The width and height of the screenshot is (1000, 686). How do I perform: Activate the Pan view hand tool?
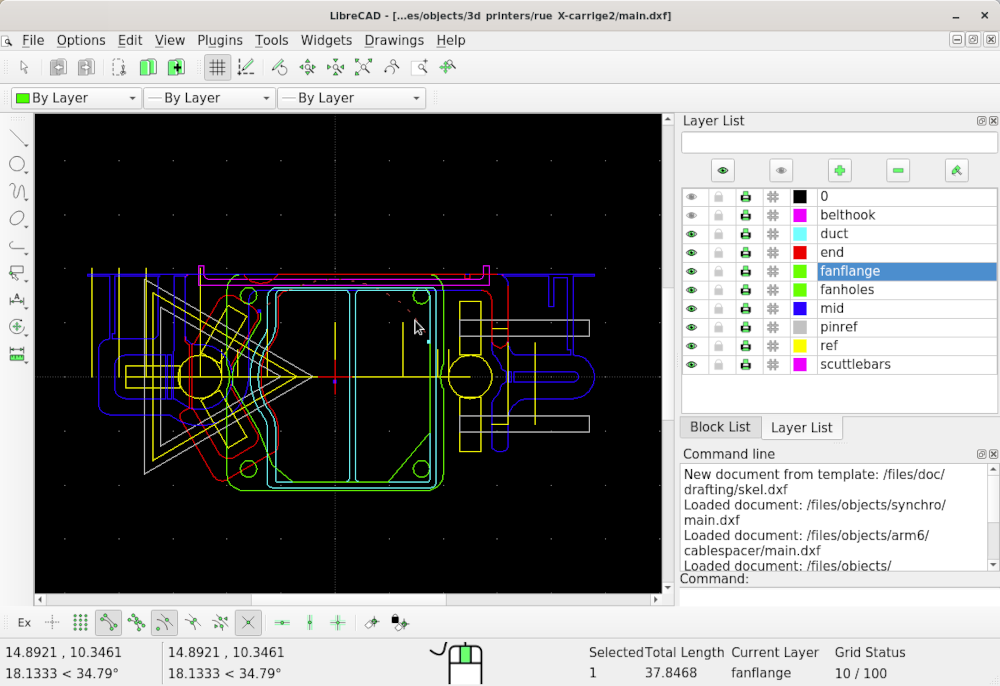447,67
